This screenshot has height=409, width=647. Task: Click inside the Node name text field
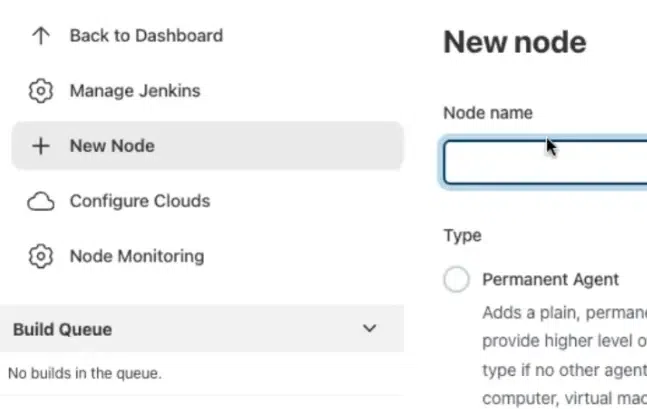click(x=545, y=163)
